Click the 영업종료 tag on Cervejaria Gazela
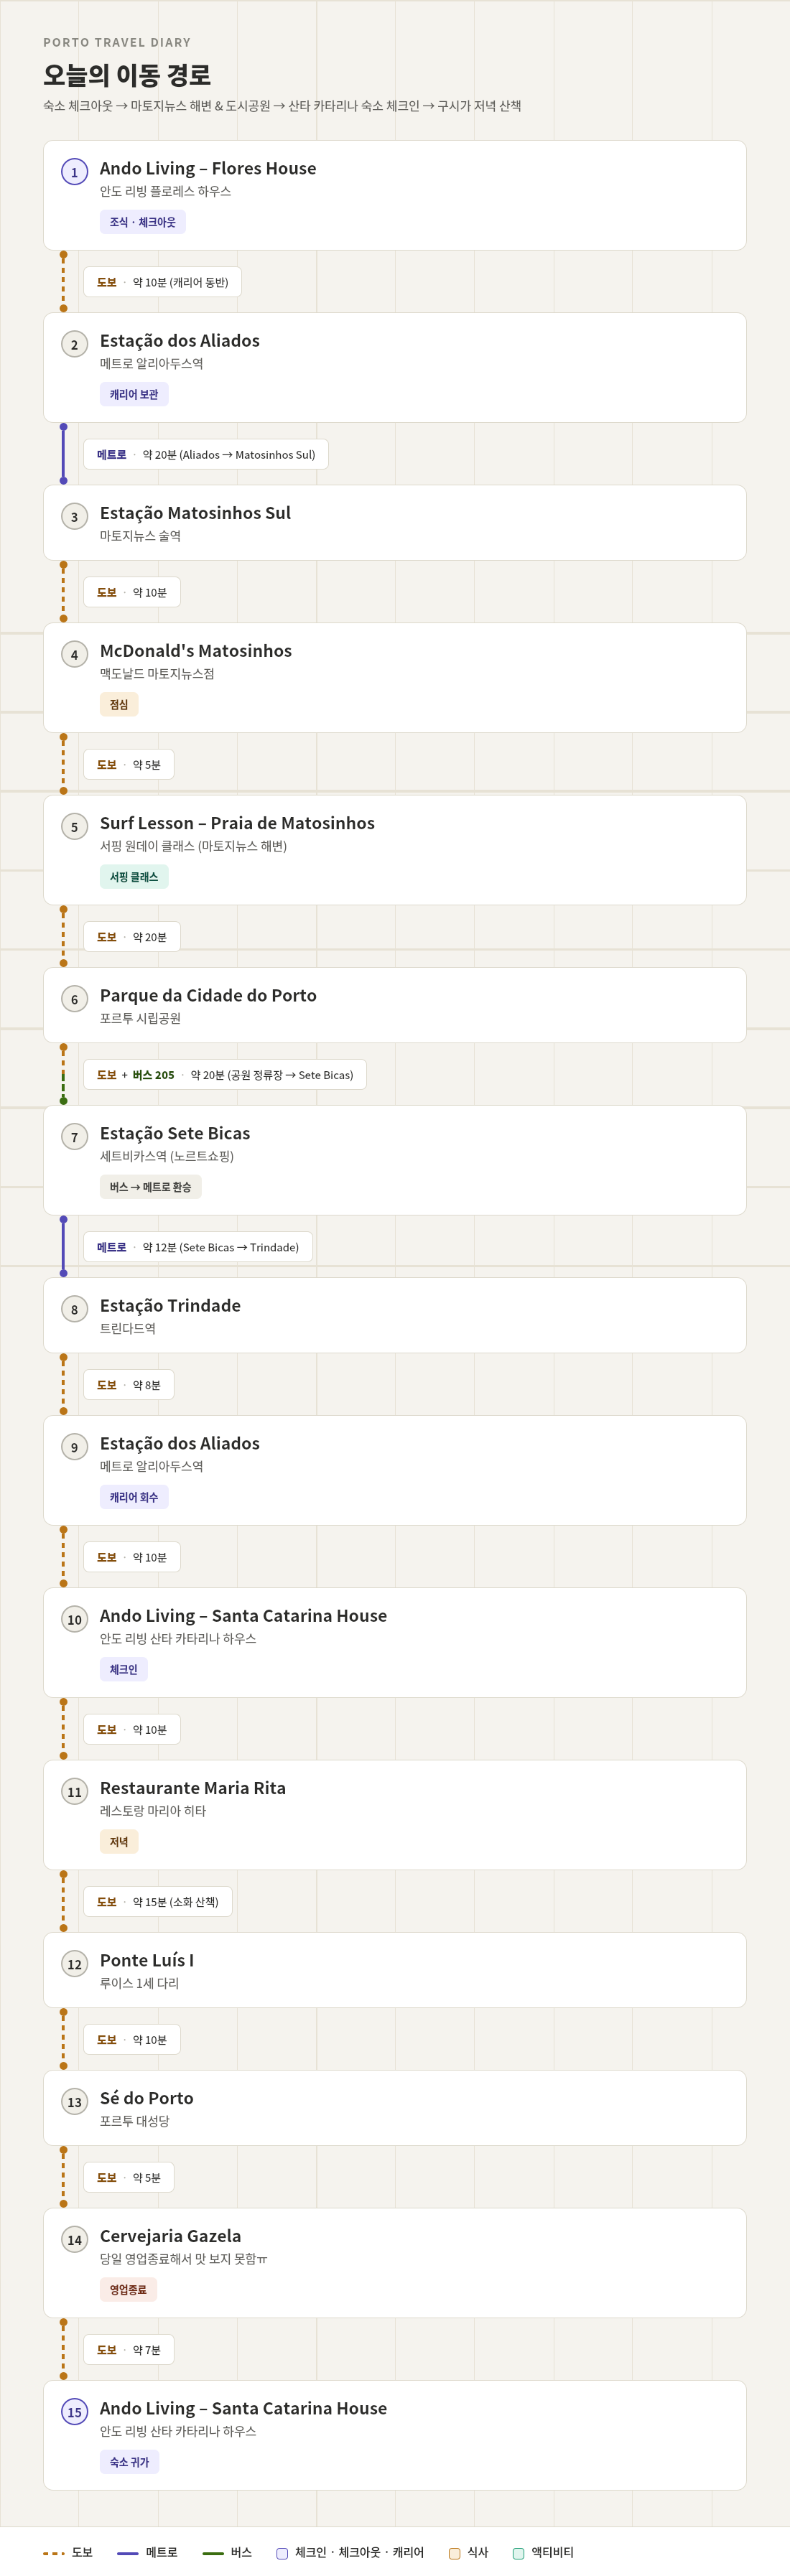 tap(128, 2290)
